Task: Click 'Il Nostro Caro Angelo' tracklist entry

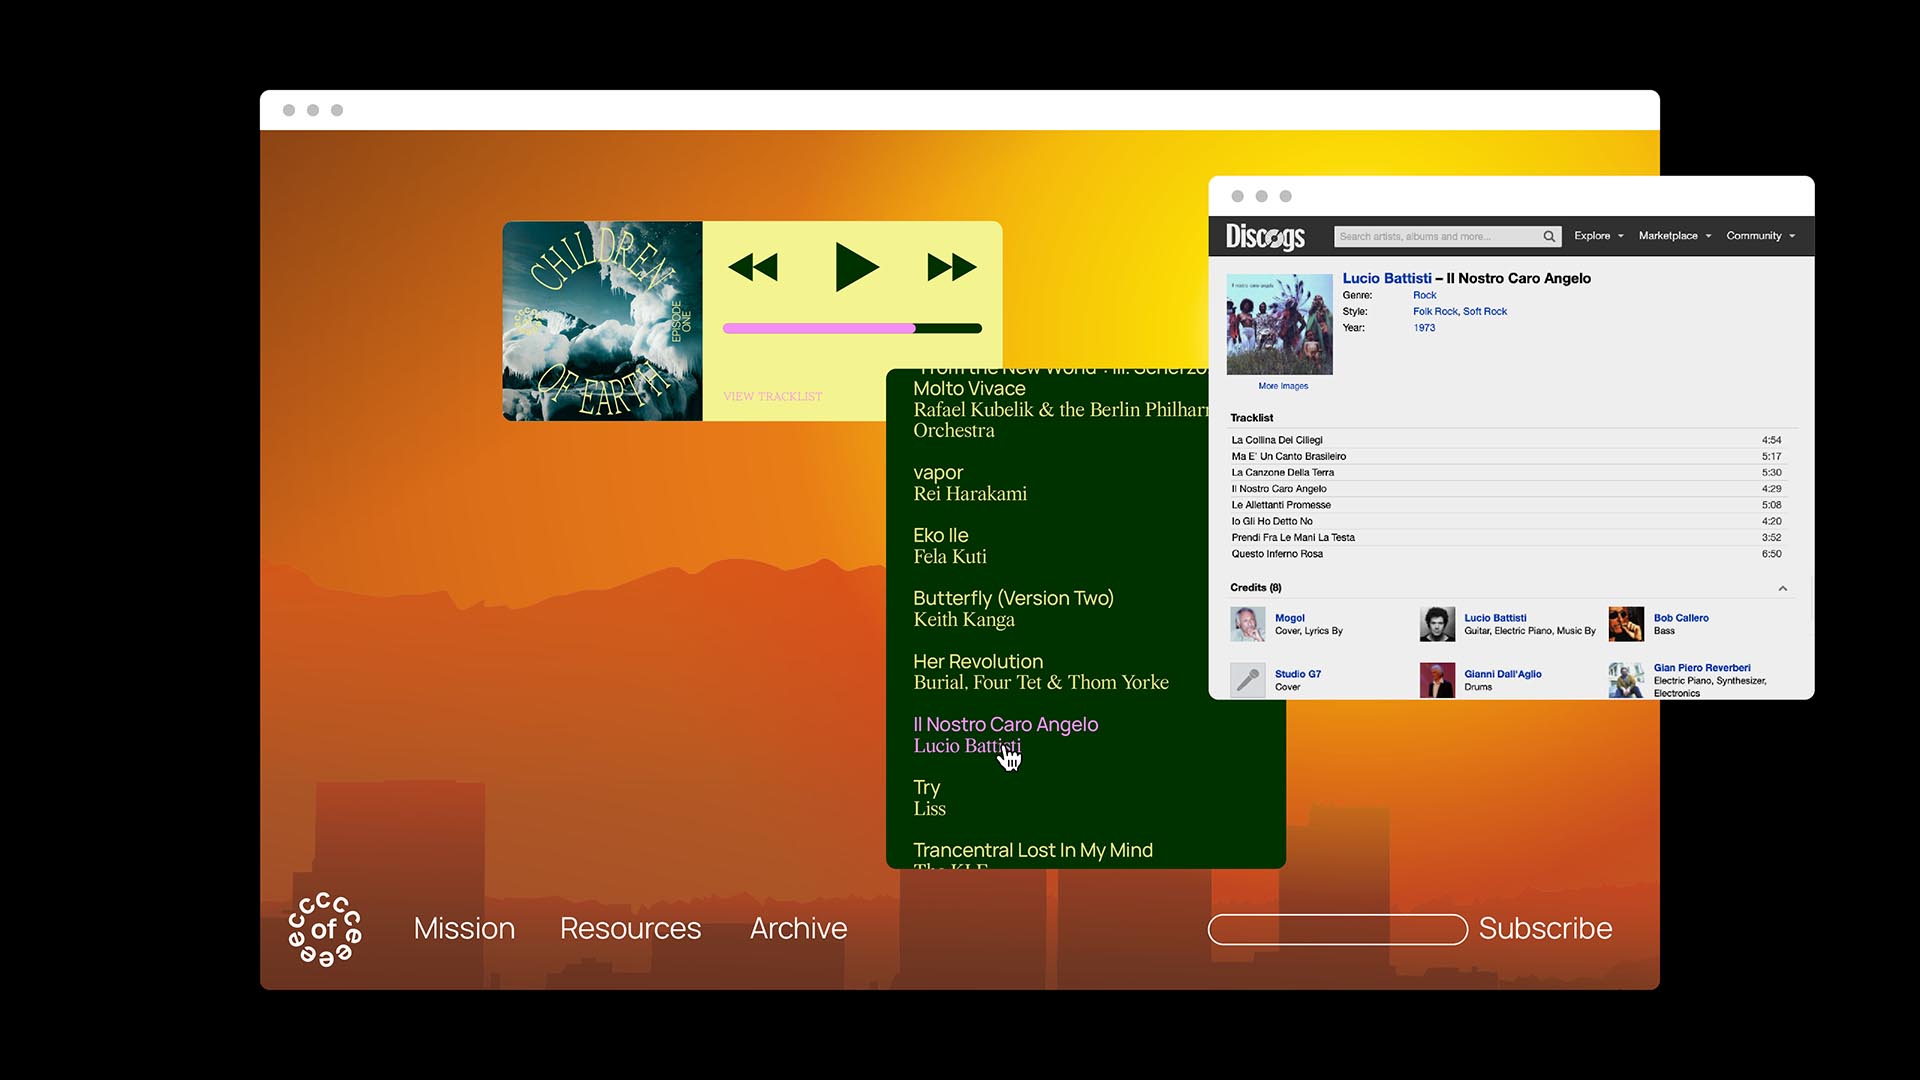Action: coord(1005,735)
